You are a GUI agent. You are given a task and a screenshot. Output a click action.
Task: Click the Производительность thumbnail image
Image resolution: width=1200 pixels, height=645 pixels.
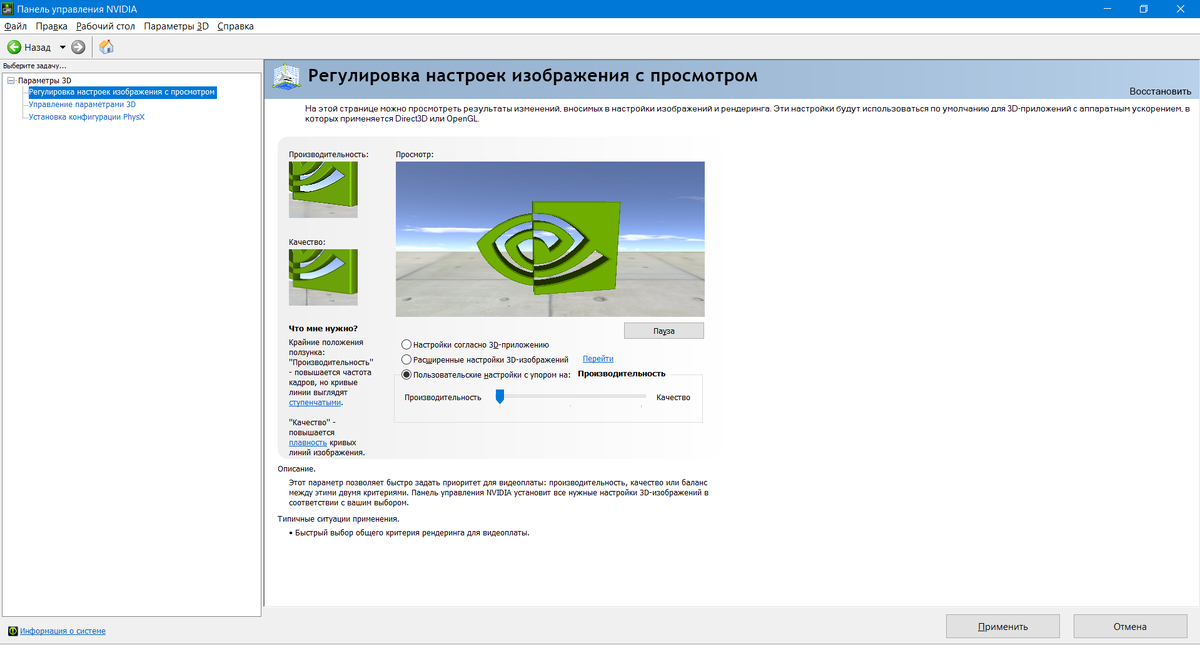click(323, 190)
